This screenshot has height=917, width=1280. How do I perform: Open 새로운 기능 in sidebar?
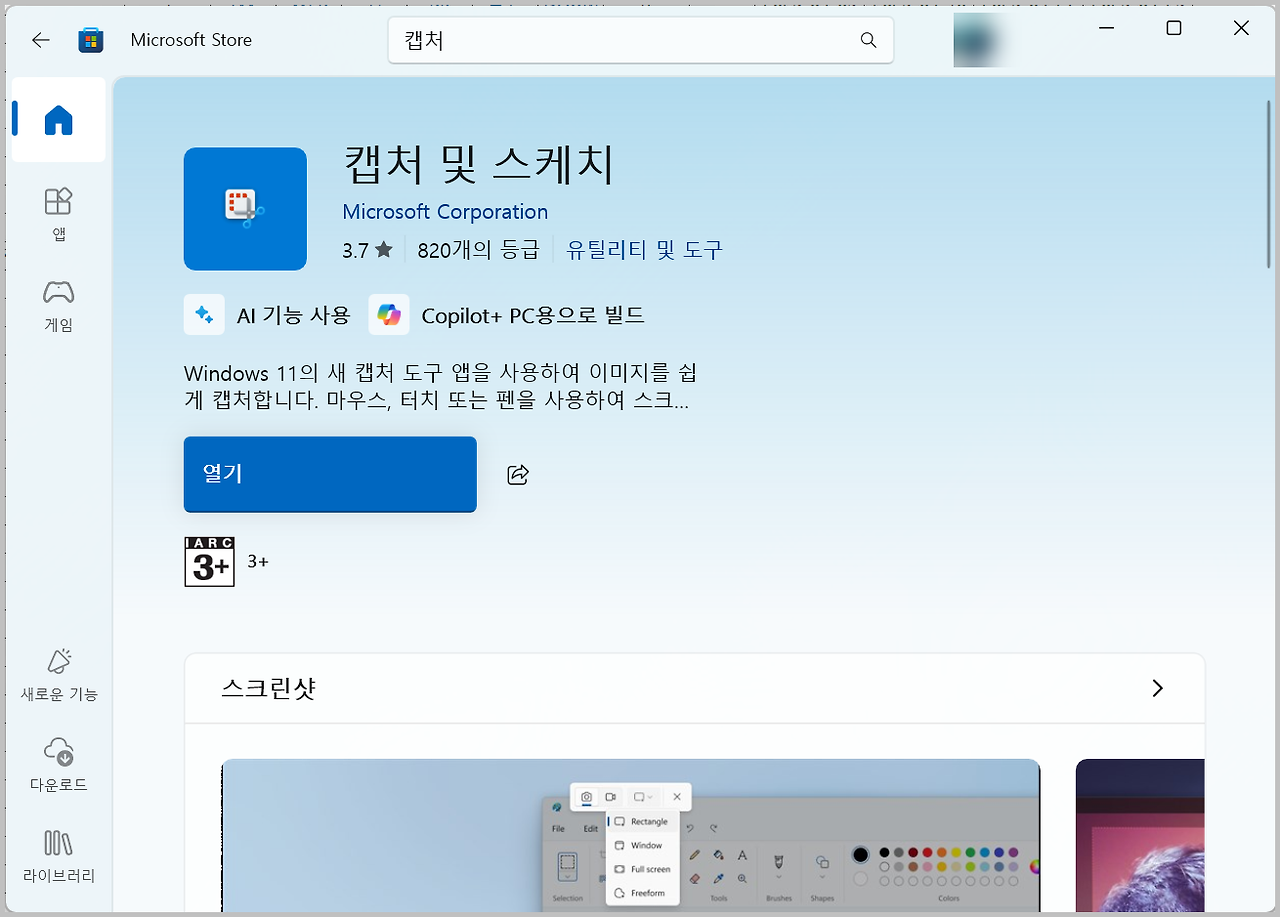(59, 674)
